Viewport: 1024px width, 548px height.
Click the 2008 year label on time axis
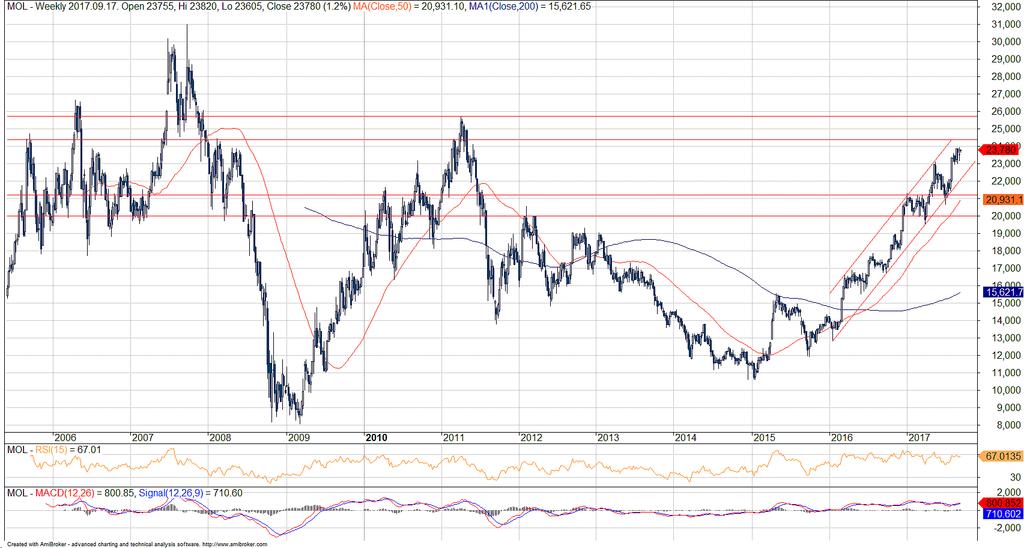coord(221,437)
